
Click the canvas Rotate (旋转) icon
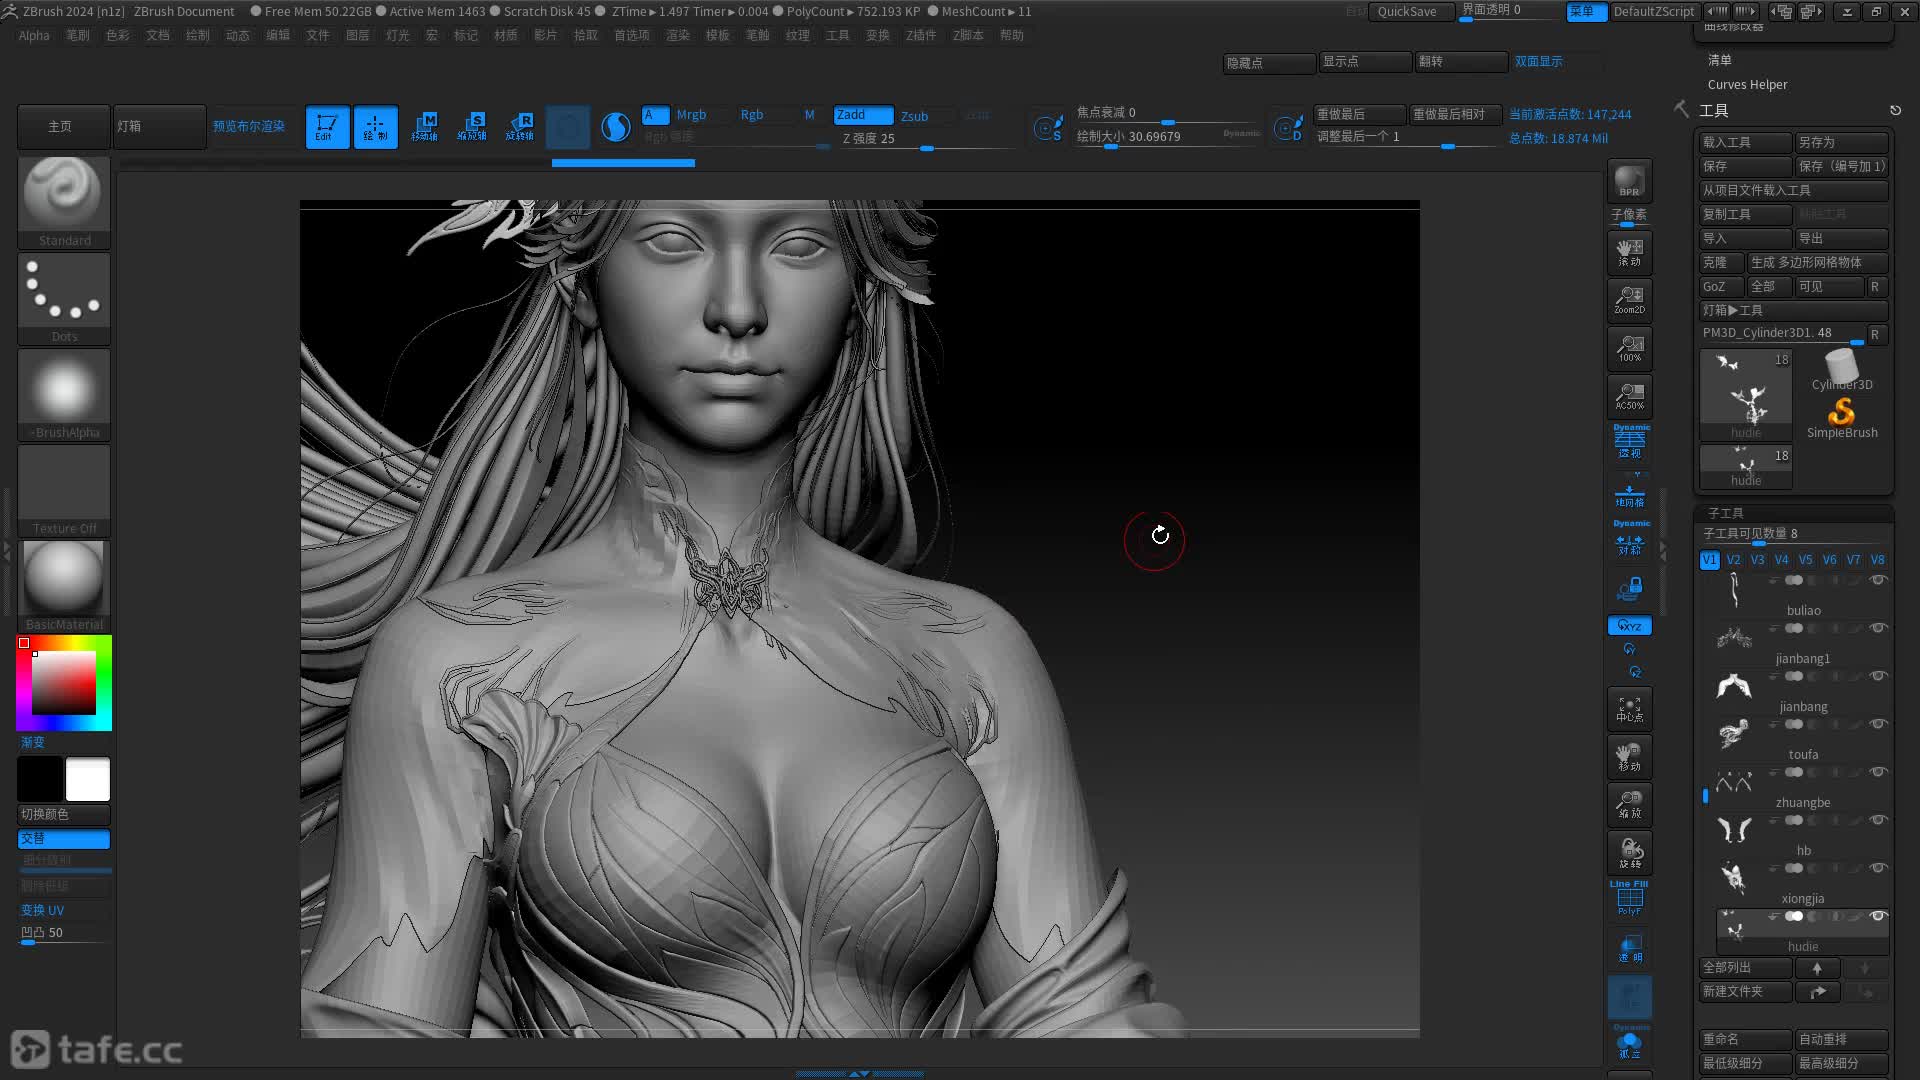click(x=1629, y=853)
